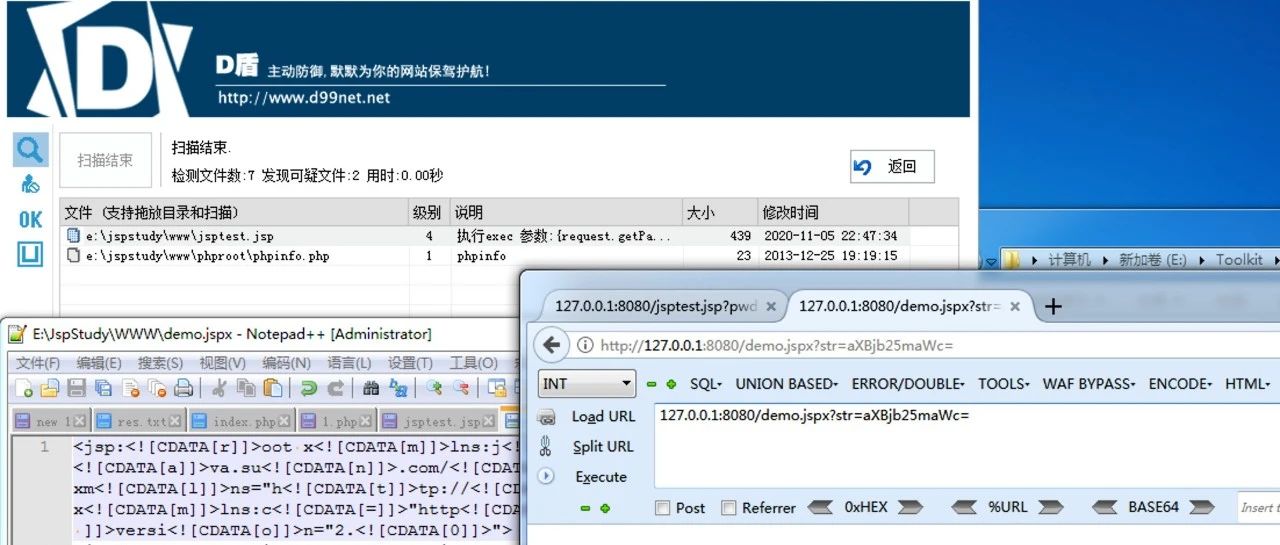Close the index.php tab in Notepad++

point(284,421)
